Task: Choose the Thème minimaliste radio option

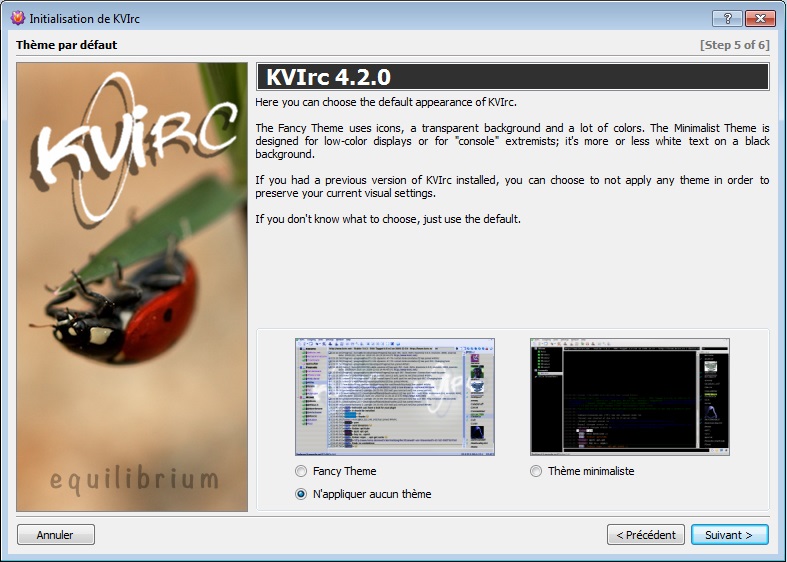Action: click(x=537, y=471)
